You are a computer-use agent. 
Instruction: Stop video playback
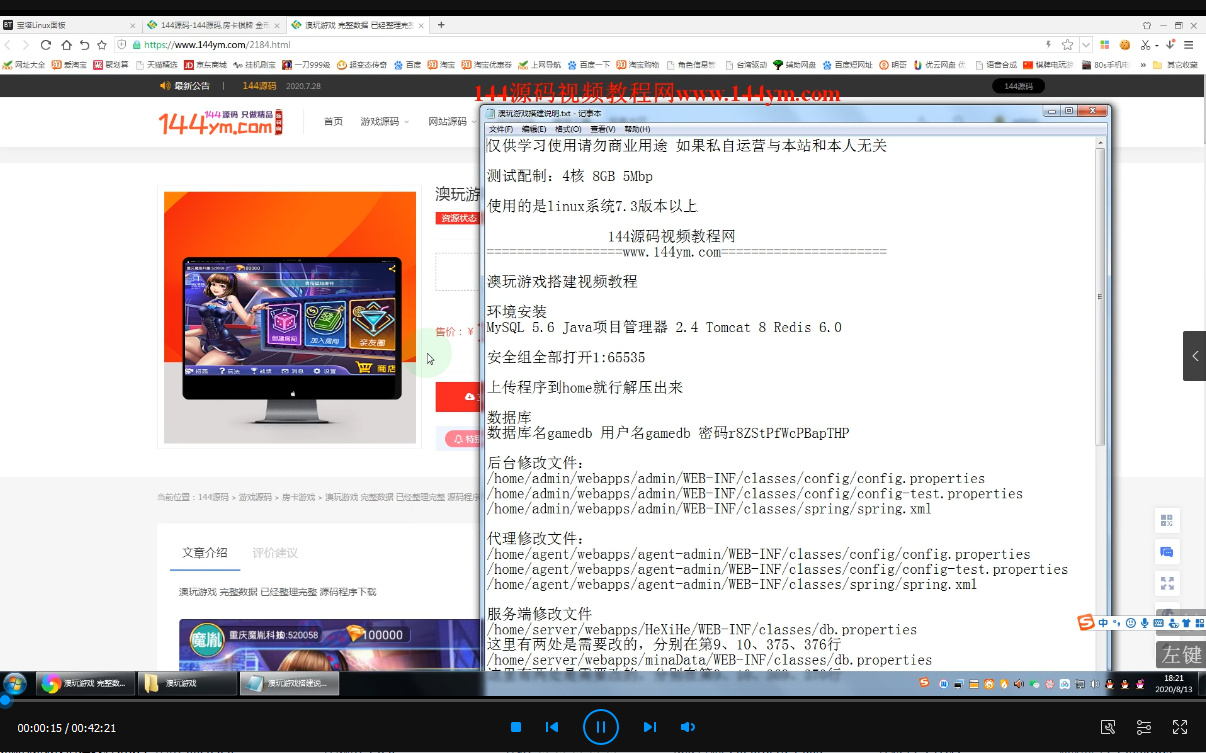[516, 727]
